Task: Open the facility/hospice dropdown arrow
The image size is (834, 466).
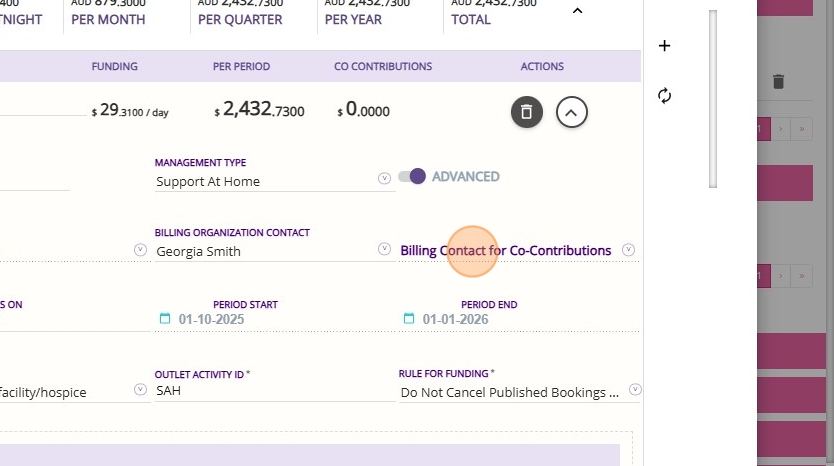Action: click(x=140, y=390)
